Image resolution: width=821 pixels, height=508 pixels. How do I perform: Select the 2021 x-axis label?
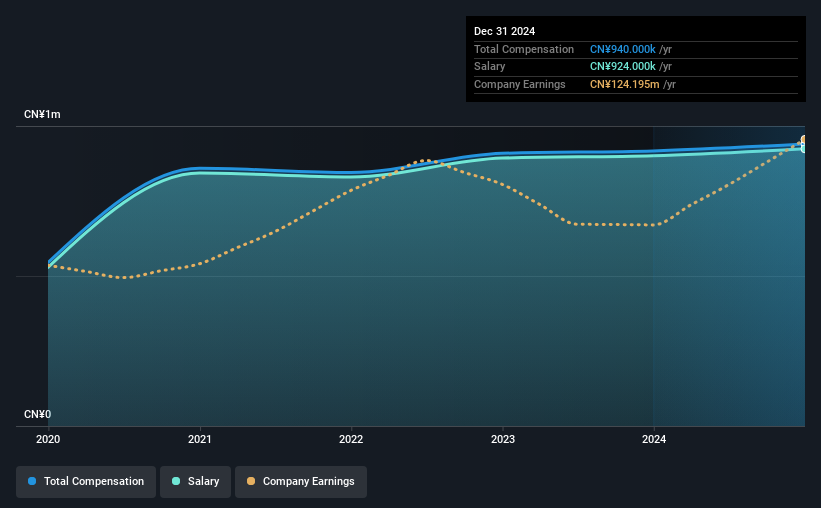tap(199, 439)
